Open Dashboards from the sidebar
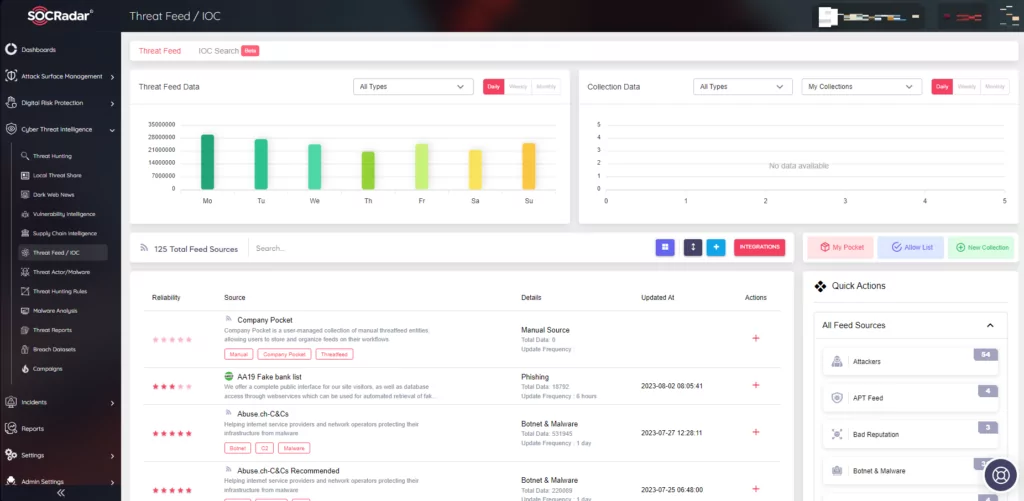The width and height of the screenshot is (1024, 501). [x=38, y=50]
